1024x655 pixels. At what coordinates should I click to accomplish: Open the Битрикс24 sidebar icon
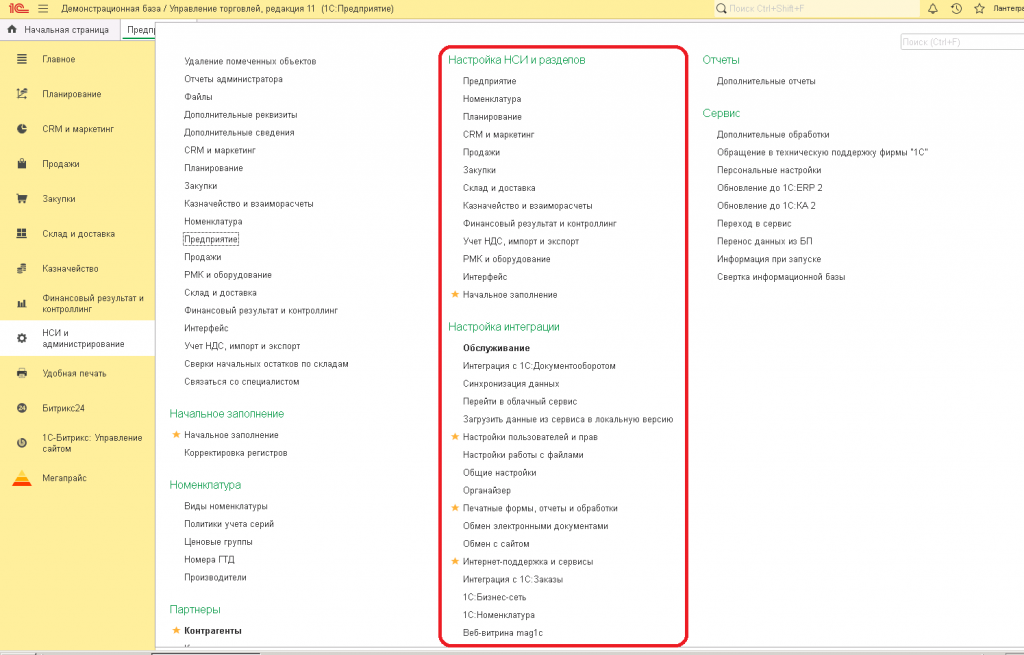tap(21, 408)
